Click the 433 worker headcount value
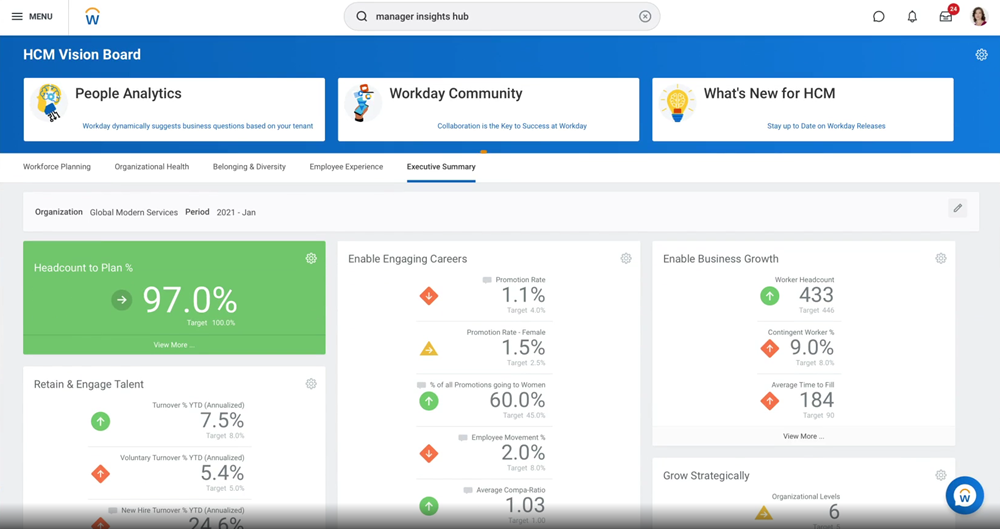This screenshot has width=1000, height=529. point(816,295)
